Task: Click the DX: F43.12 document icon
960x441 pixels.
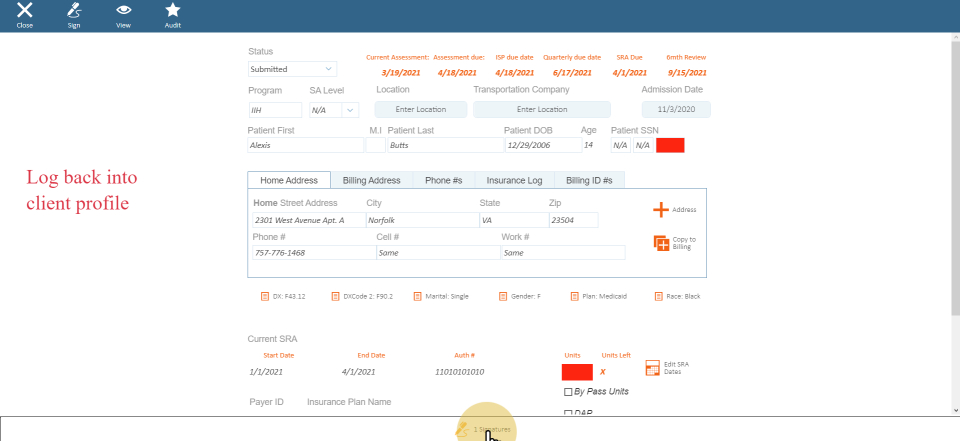Action: 265,297
